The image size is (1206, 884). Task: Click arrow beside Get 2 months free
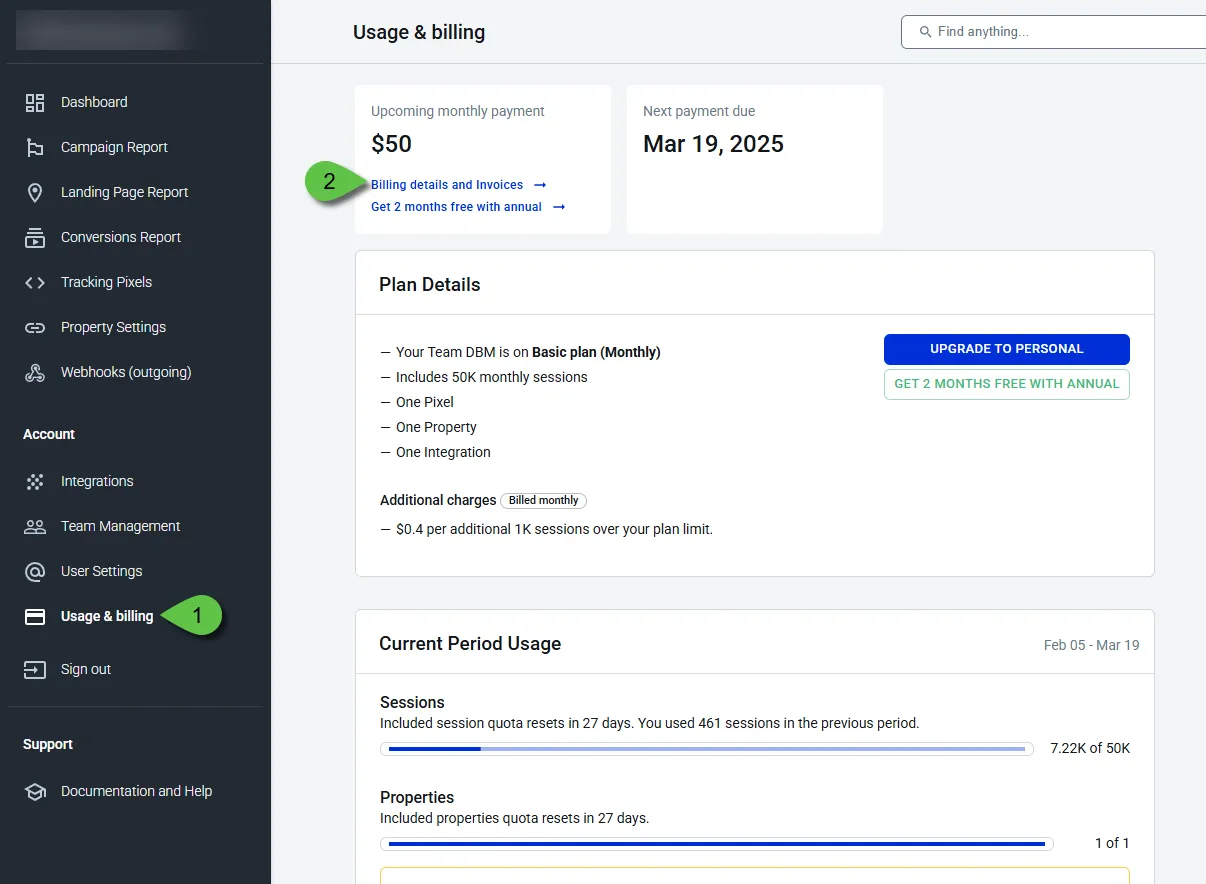pyautogui.click(x=559, y=207)
